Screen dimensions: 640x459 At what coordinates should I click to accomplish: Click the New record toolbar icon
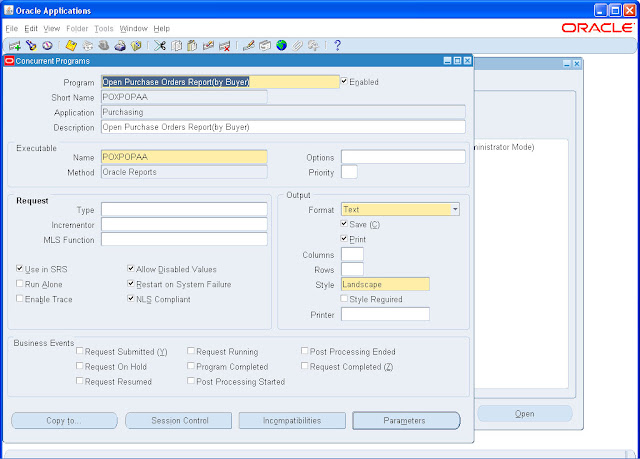pyautogui.click(x=15, y=46)
